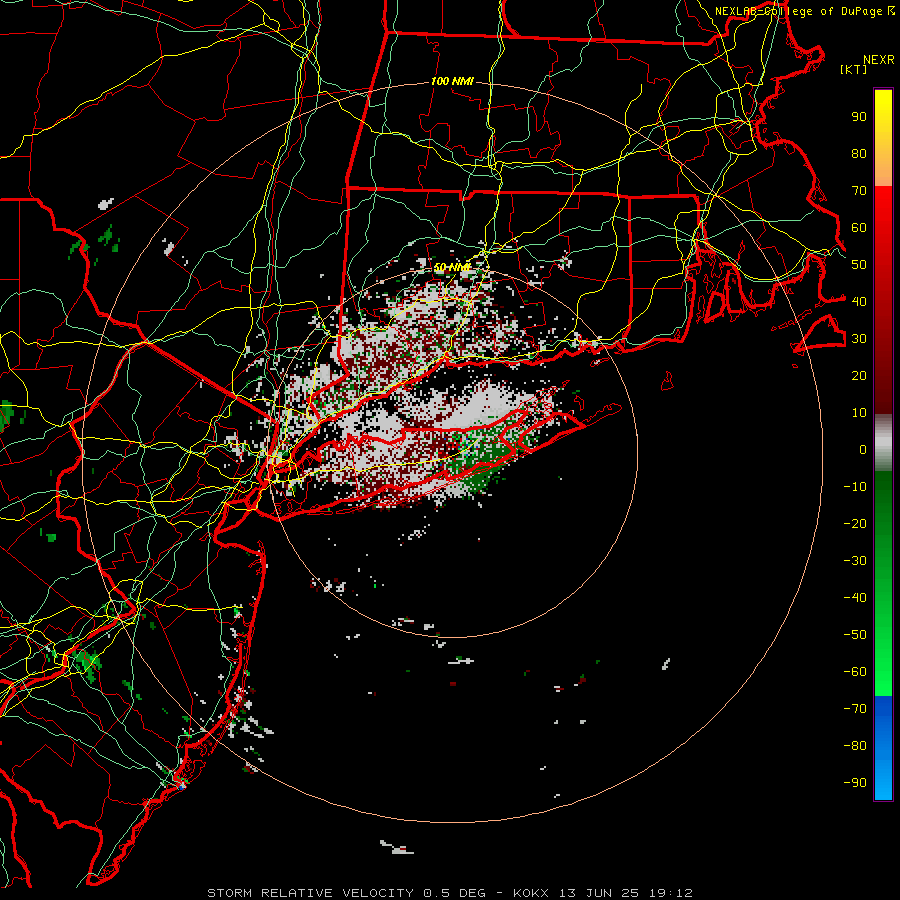The image size is (900, 900).
Task: Click the -30 value on velocity scale
Action: (x=855, y=561)
